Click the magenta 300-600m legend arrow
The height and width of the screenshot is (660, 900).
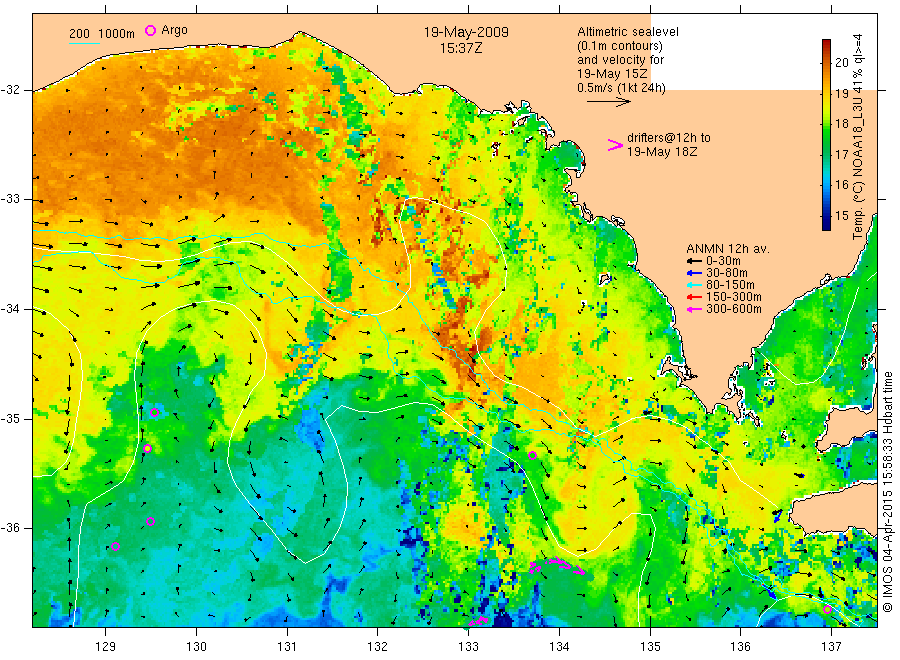tap(694, 309)
